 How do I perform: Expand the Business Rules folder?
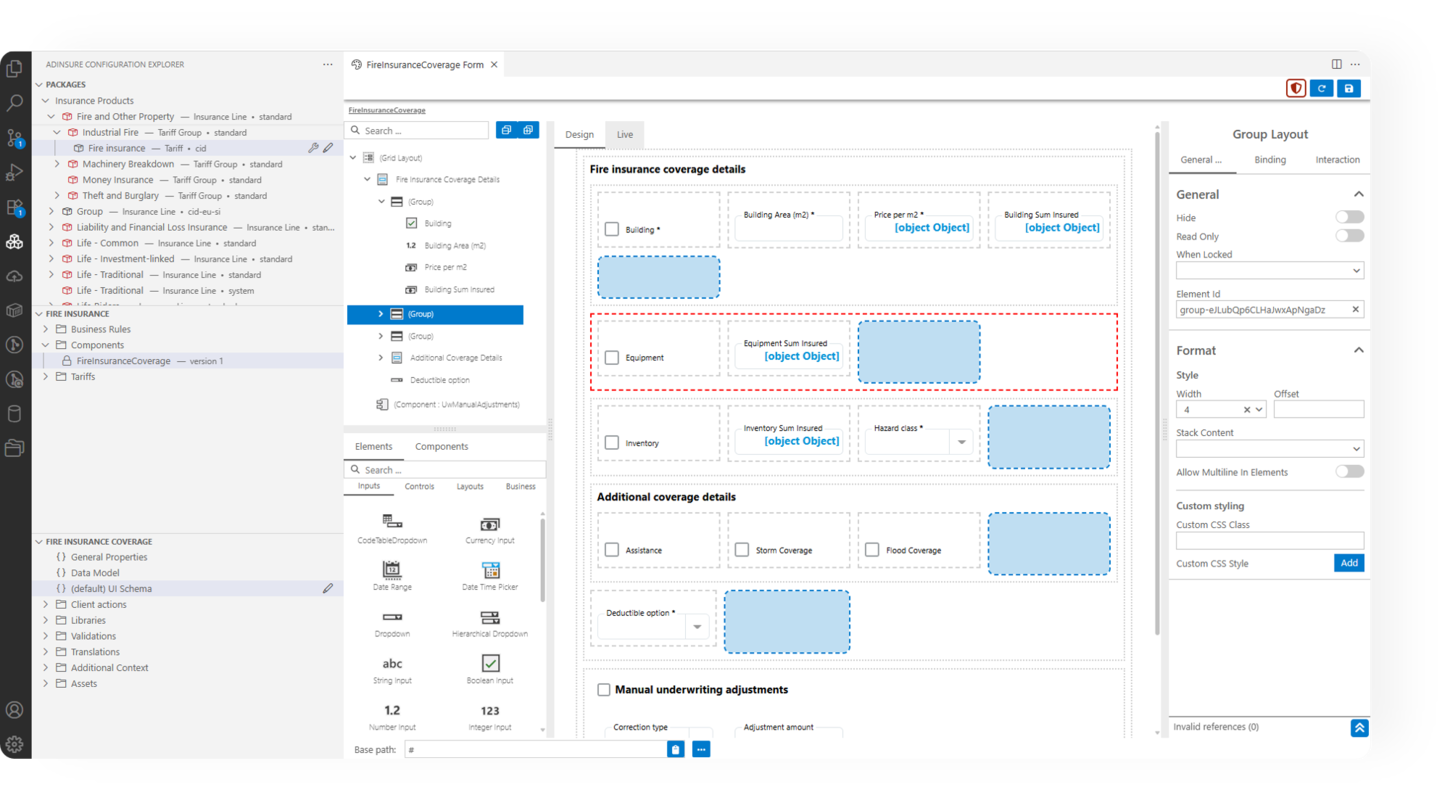coord(46,329)
